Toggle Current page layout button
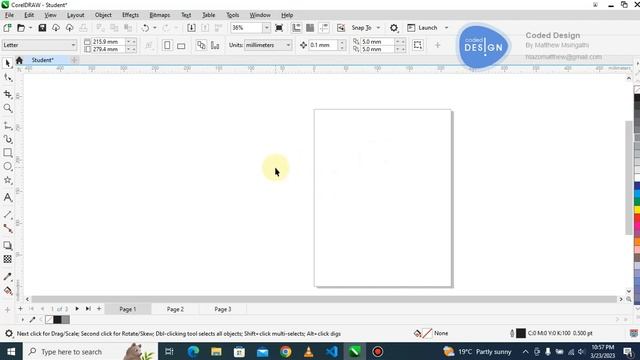 215,45
